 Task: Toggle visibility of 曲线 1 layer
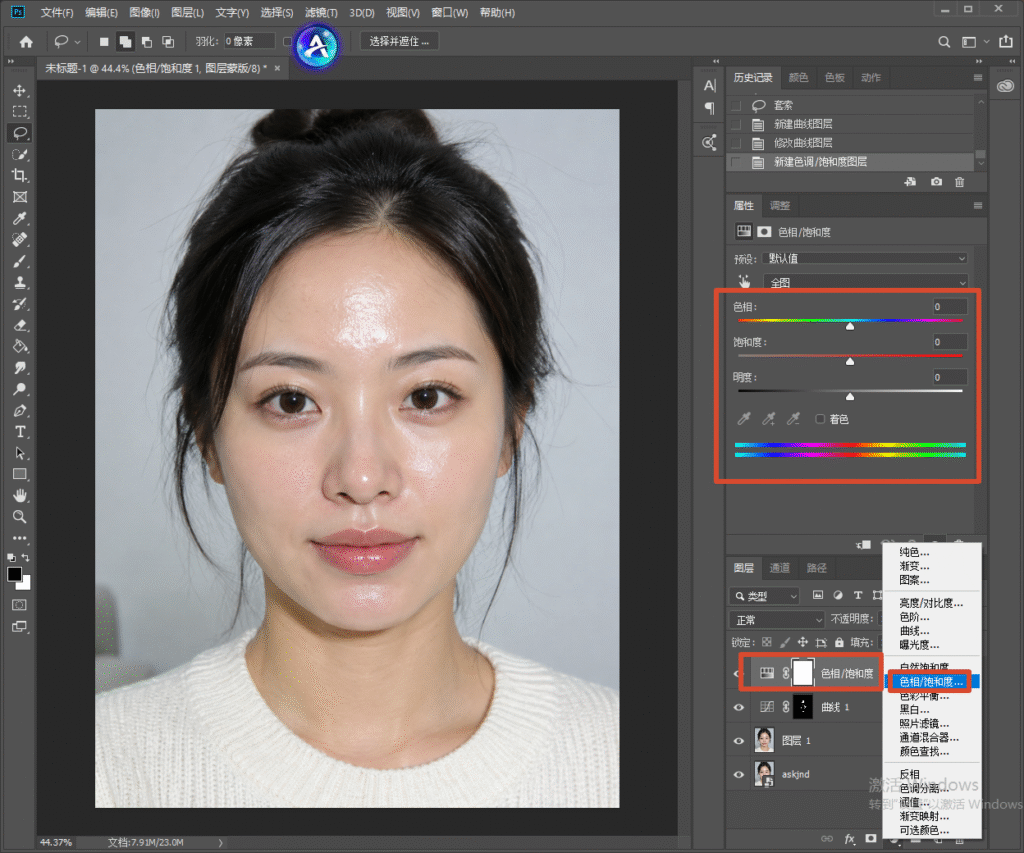[739, 707]
